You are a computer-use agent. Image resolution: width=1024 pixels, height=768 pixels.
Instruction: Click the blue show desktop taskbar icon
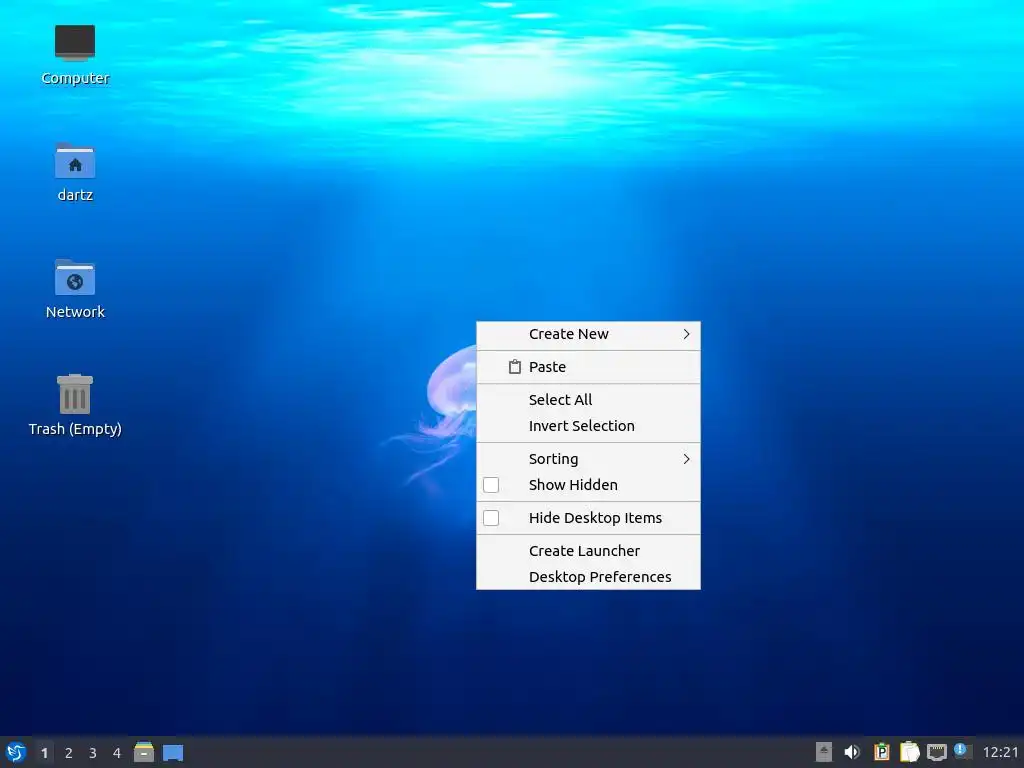(x=173, y=753)
